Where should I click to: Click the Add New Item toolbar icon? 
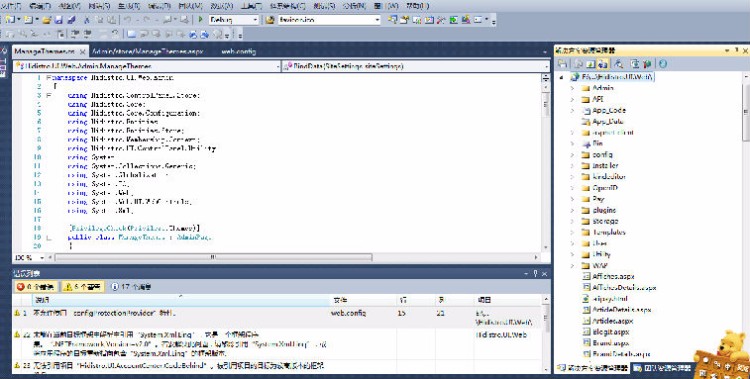point(28,20)
